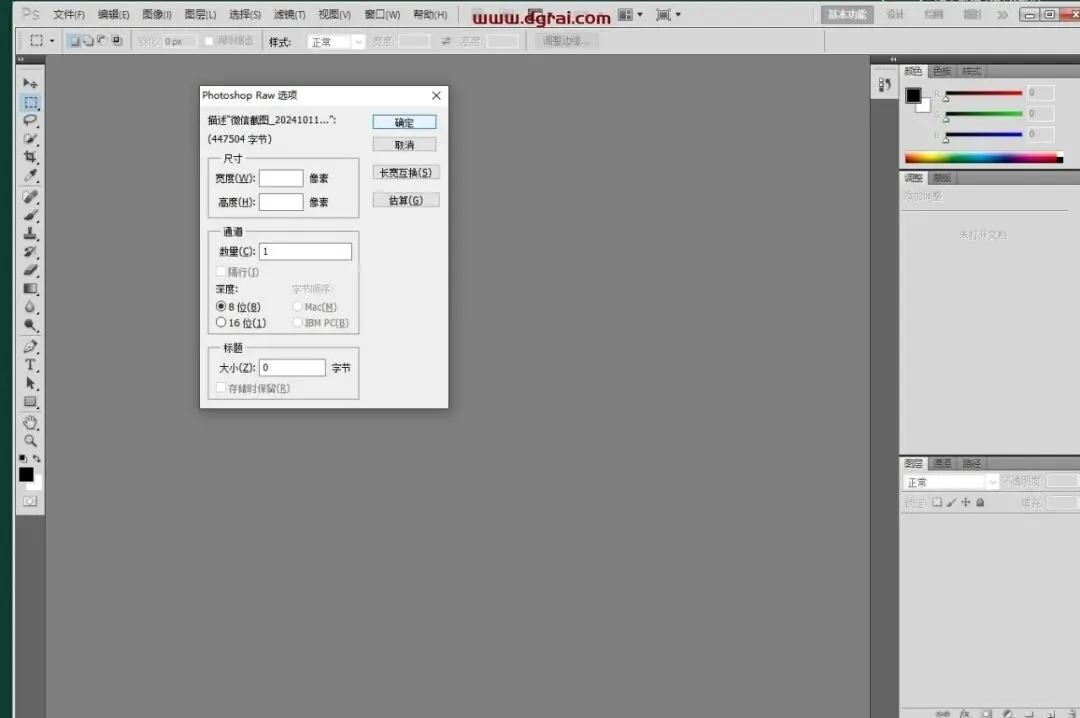Select the Crop tool
Viewport: 1080px width, 718px height.
click(30, 157)
